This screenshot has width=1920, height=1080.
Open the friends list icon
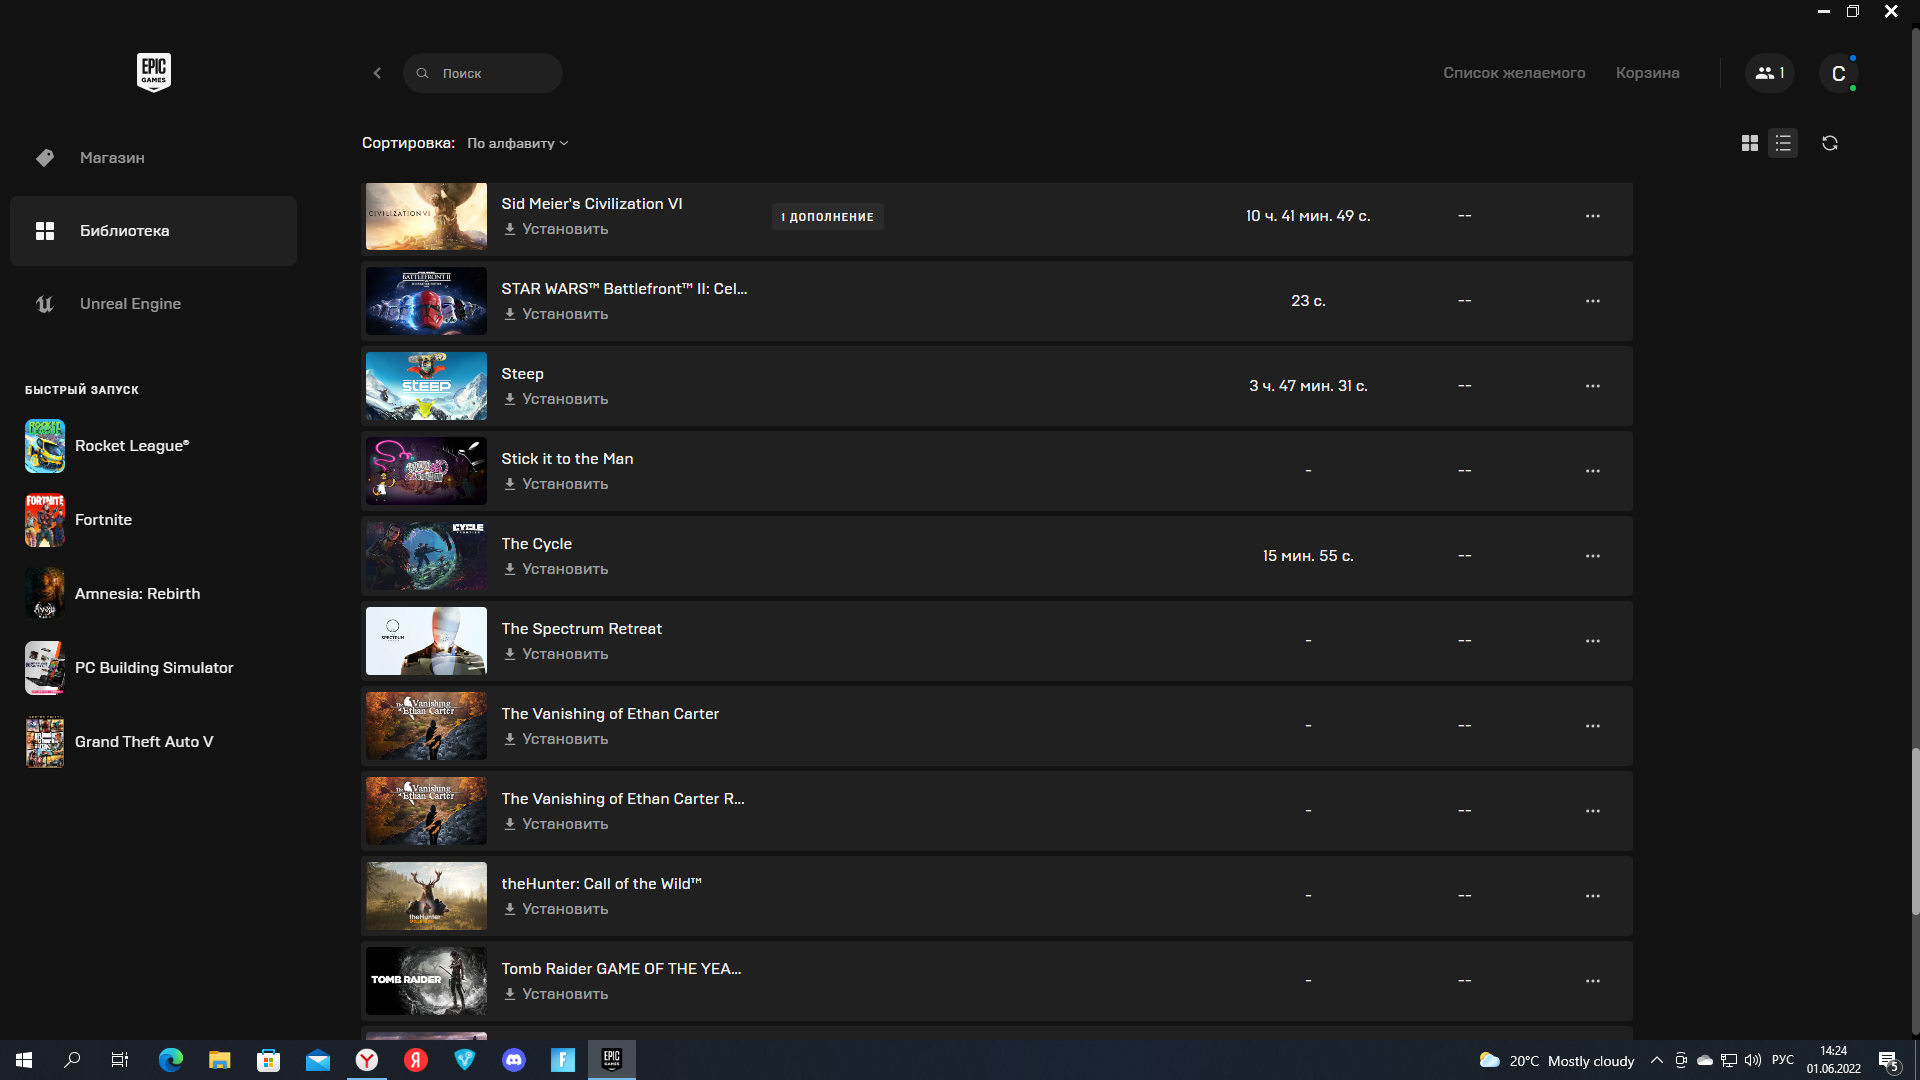[x=1770, y=73]
